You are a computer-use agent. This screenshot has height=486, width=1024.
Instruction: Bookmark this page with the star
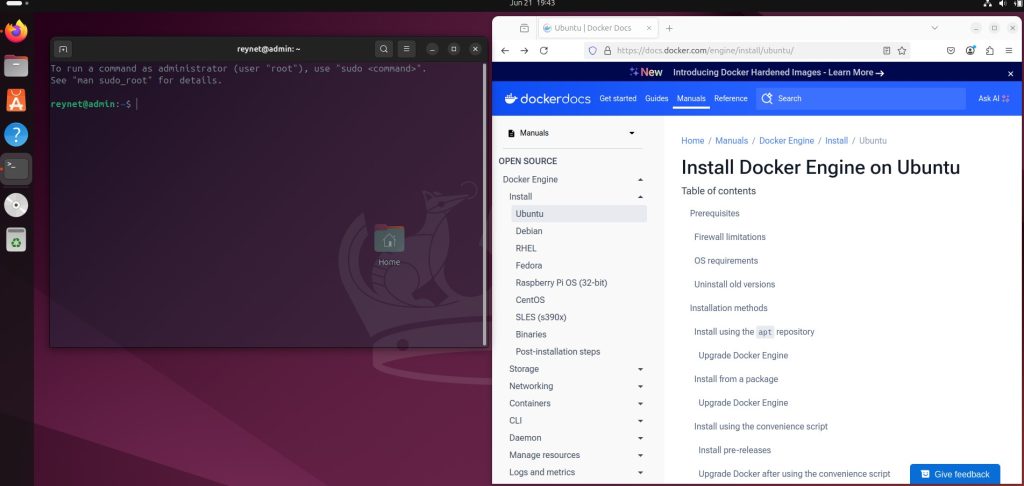902,50
